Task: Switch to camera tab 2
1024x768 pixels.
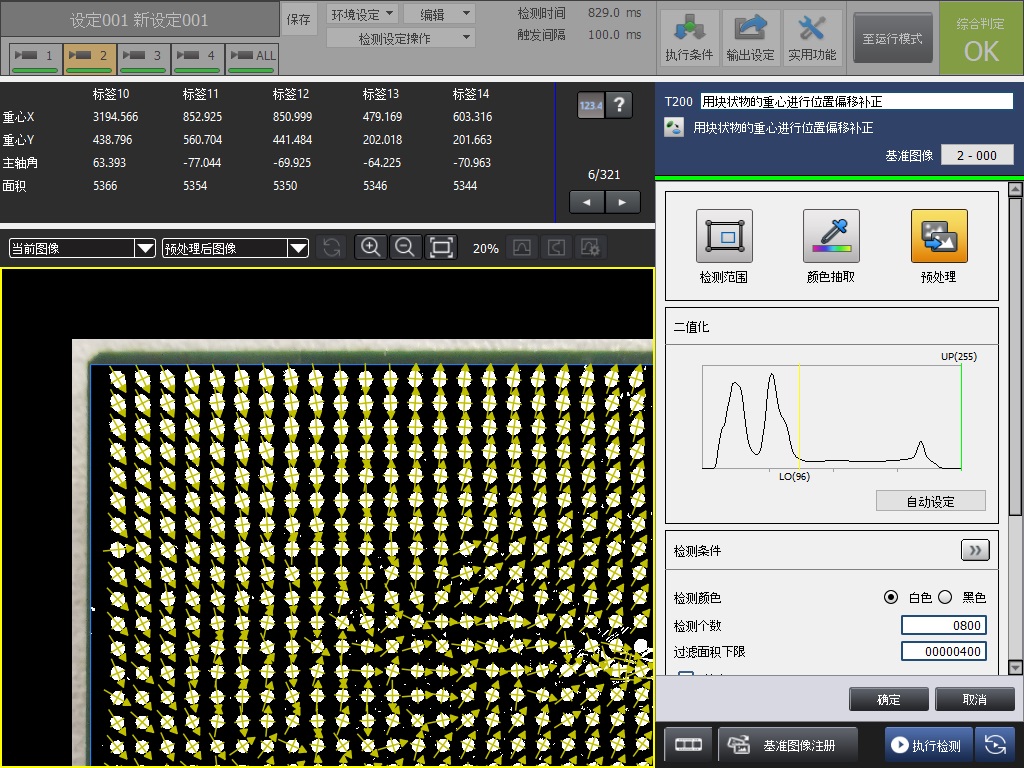Action: 91,58
